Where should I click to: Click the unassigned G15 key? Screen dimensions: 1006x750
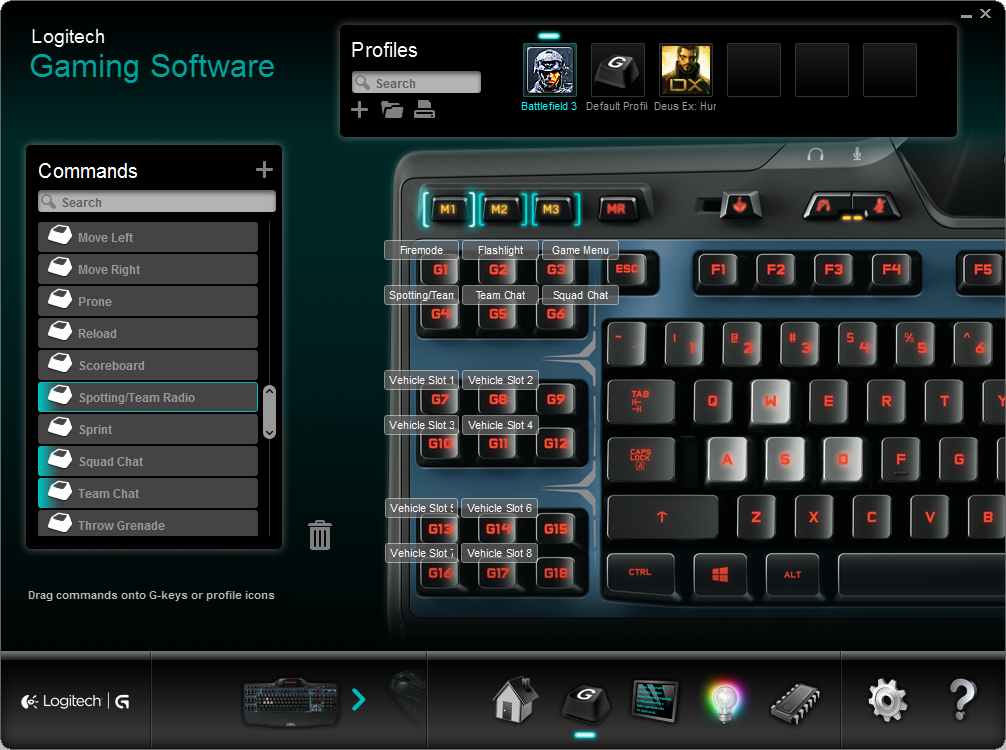coord(556,529)
